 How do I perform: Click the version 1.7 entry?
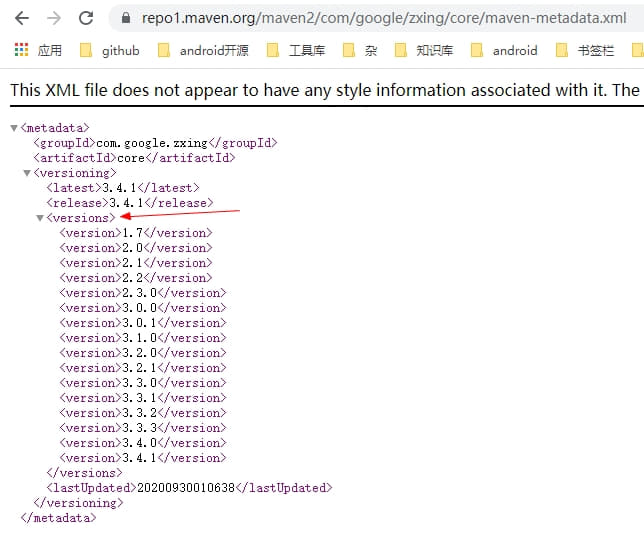[x=136, y=233]
